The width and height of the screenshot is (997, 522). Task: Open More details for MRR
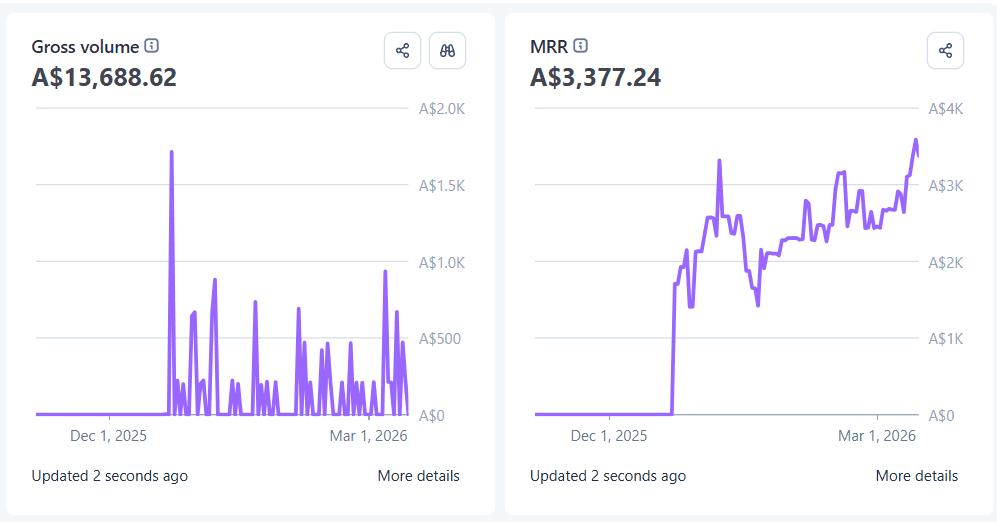click(x=917, y=476)
